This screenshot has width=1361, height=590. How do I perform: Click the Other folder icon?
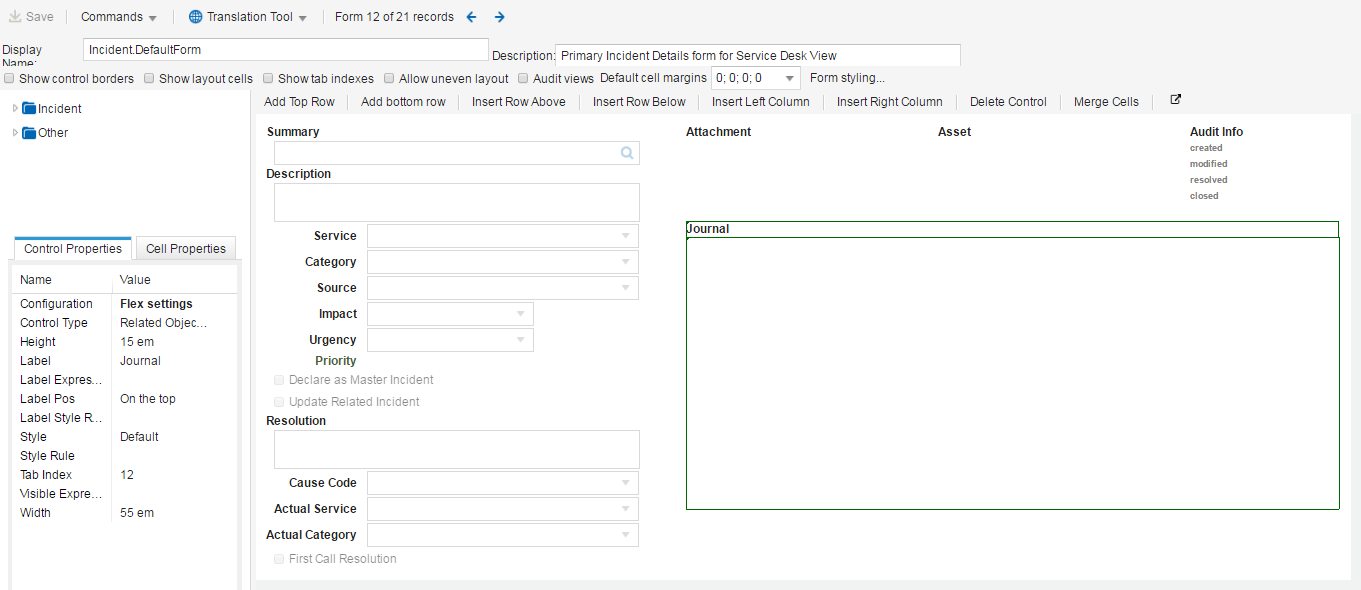29,133
